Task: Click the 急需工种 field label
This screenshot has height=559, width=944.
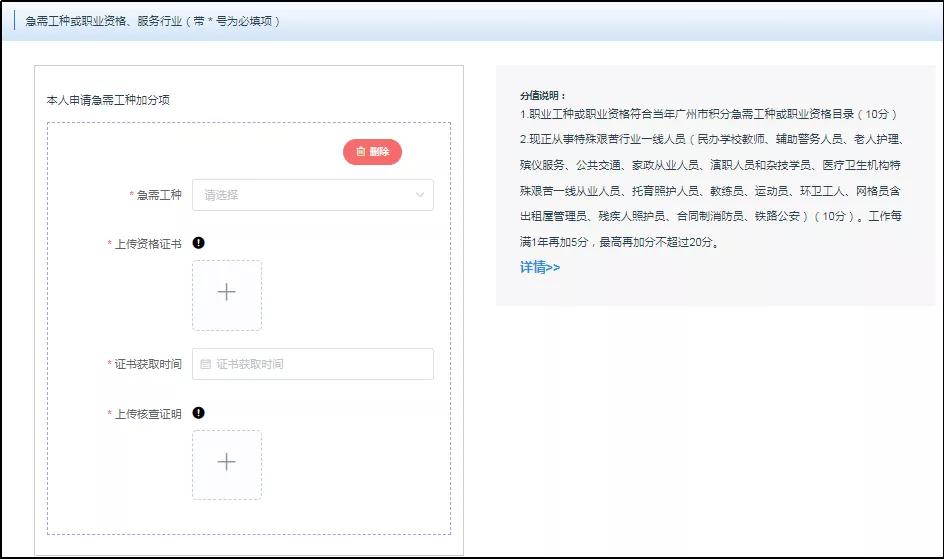Action: [159, 195]
